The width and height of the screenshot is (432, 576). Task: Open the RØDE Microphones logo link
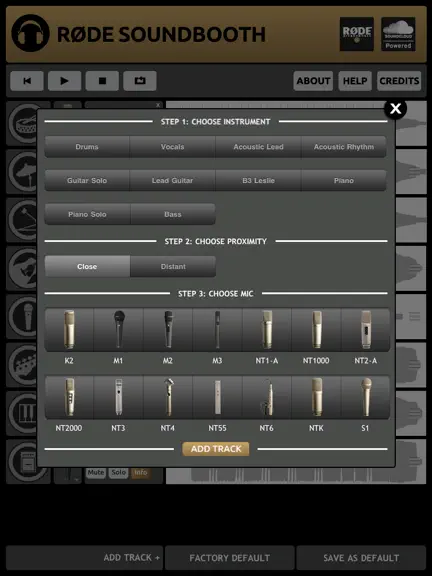(x=357, y=34)
